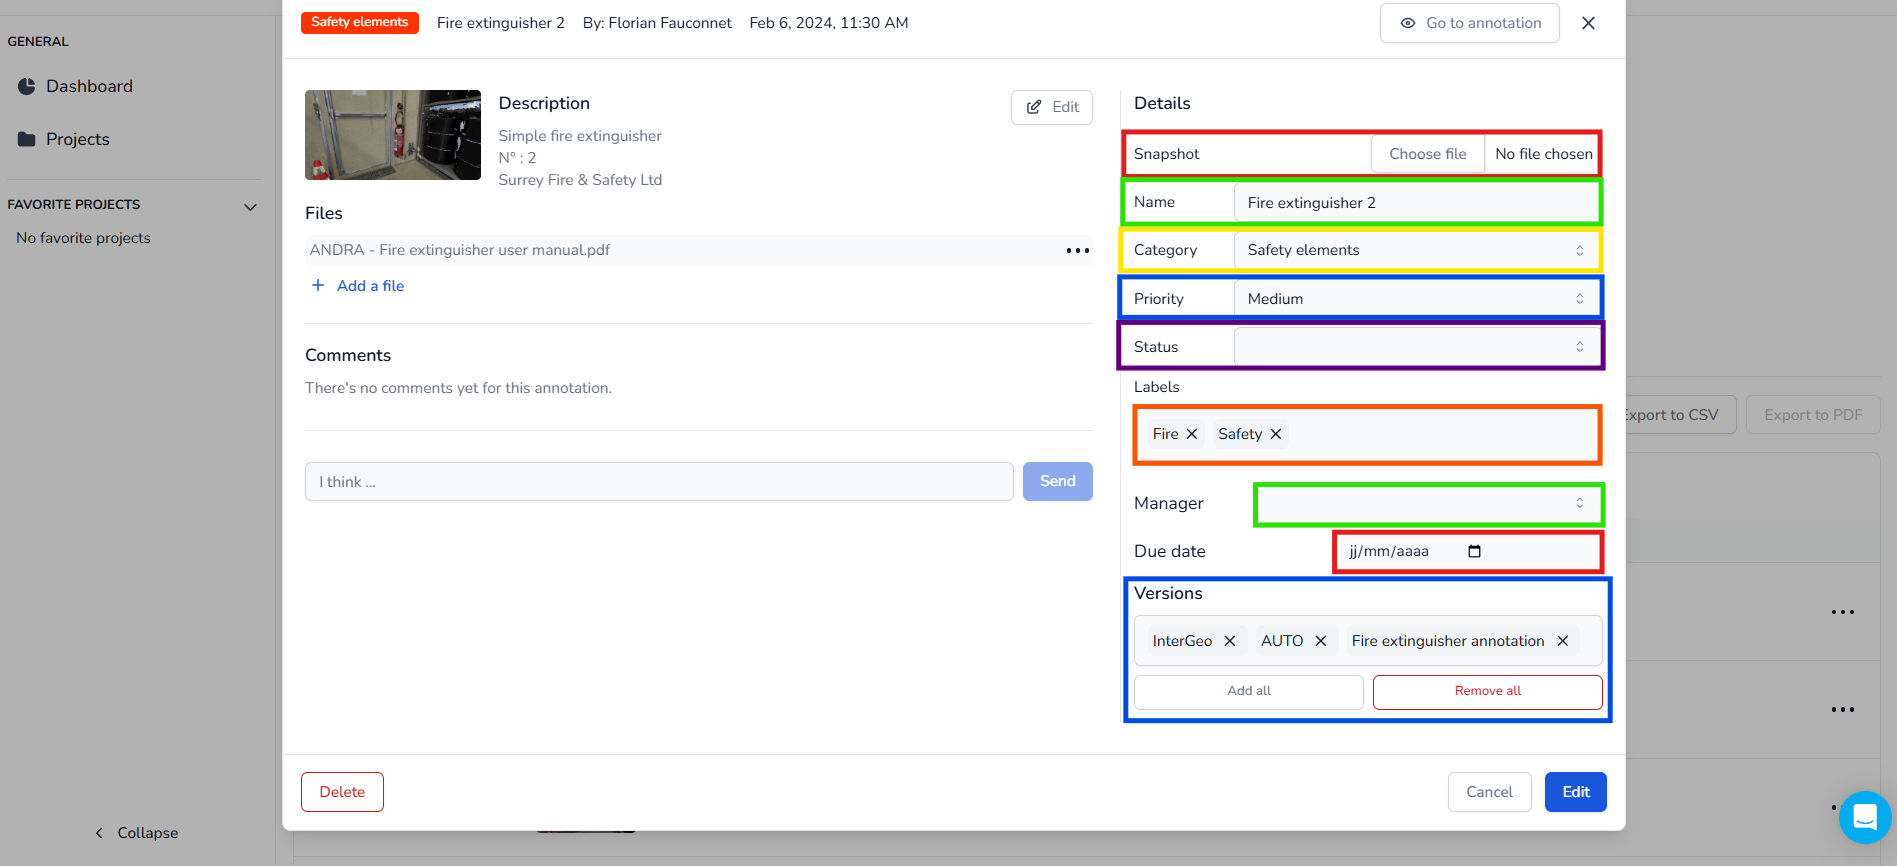The width and height of the screenshot is (1897, 866).
Task: Open the Status dropdown
Action: click(1415, 347)
